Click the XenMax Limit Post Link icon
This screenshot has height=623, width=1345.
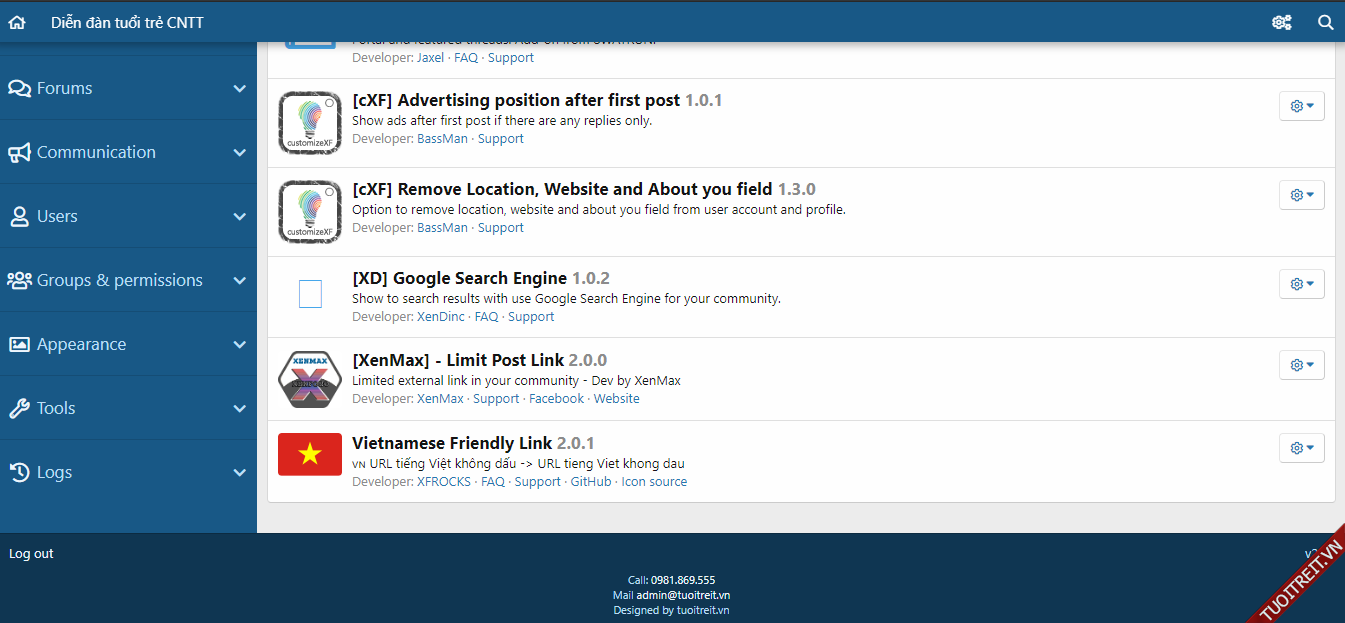tap(310, 379)
